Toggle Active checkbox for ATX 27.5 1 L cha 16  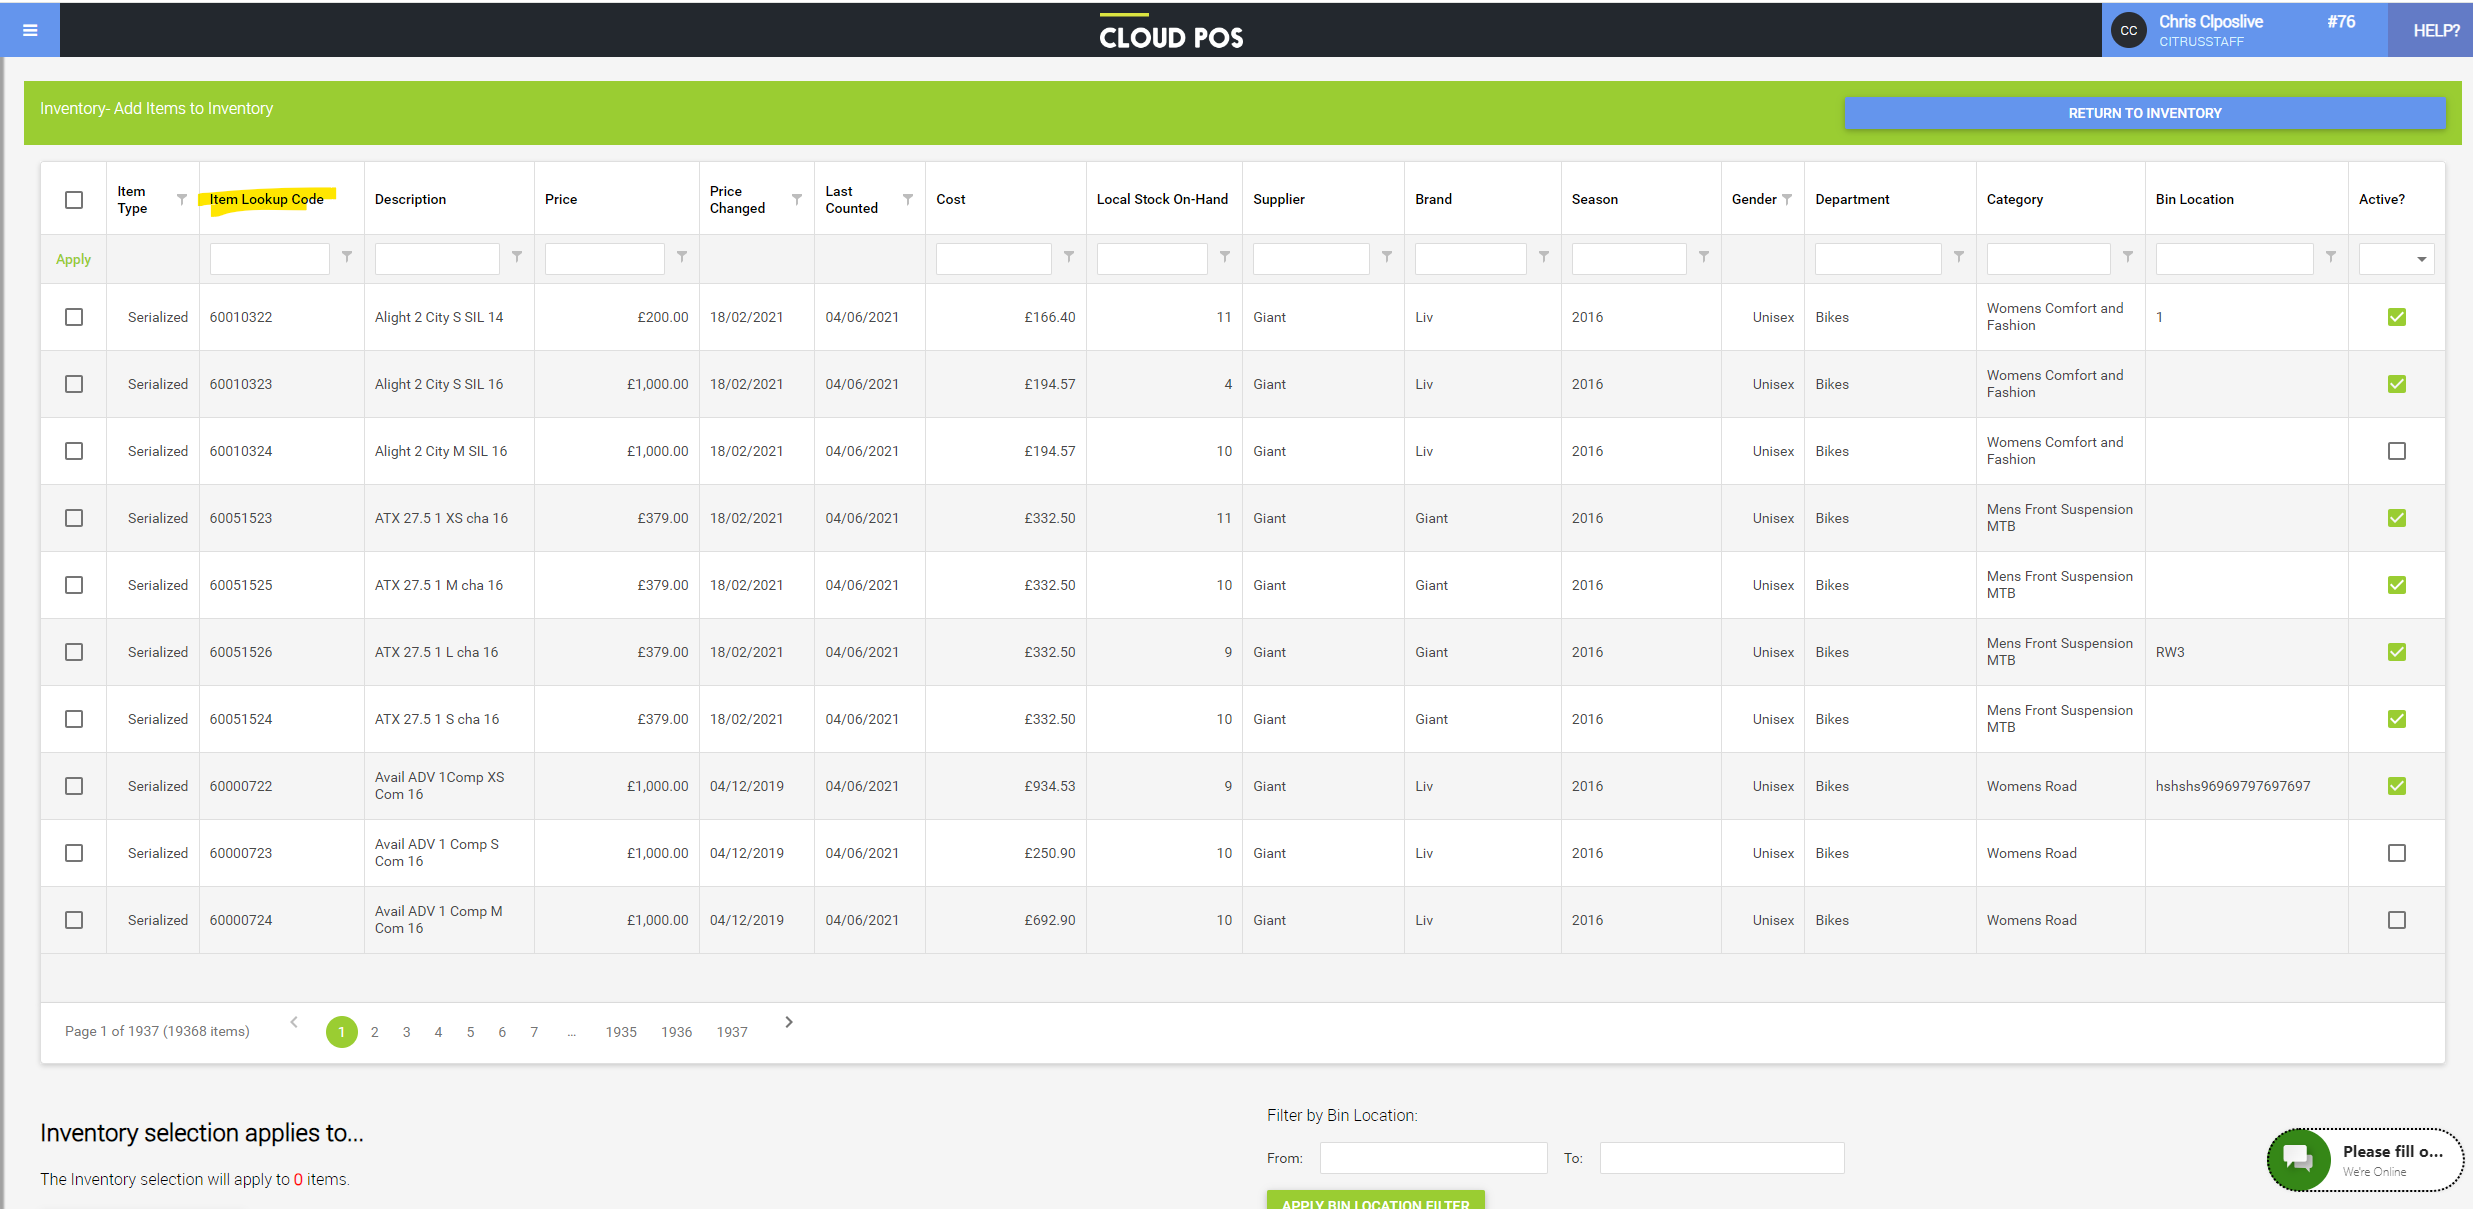pyautogui.click(x=2397, y=652)
